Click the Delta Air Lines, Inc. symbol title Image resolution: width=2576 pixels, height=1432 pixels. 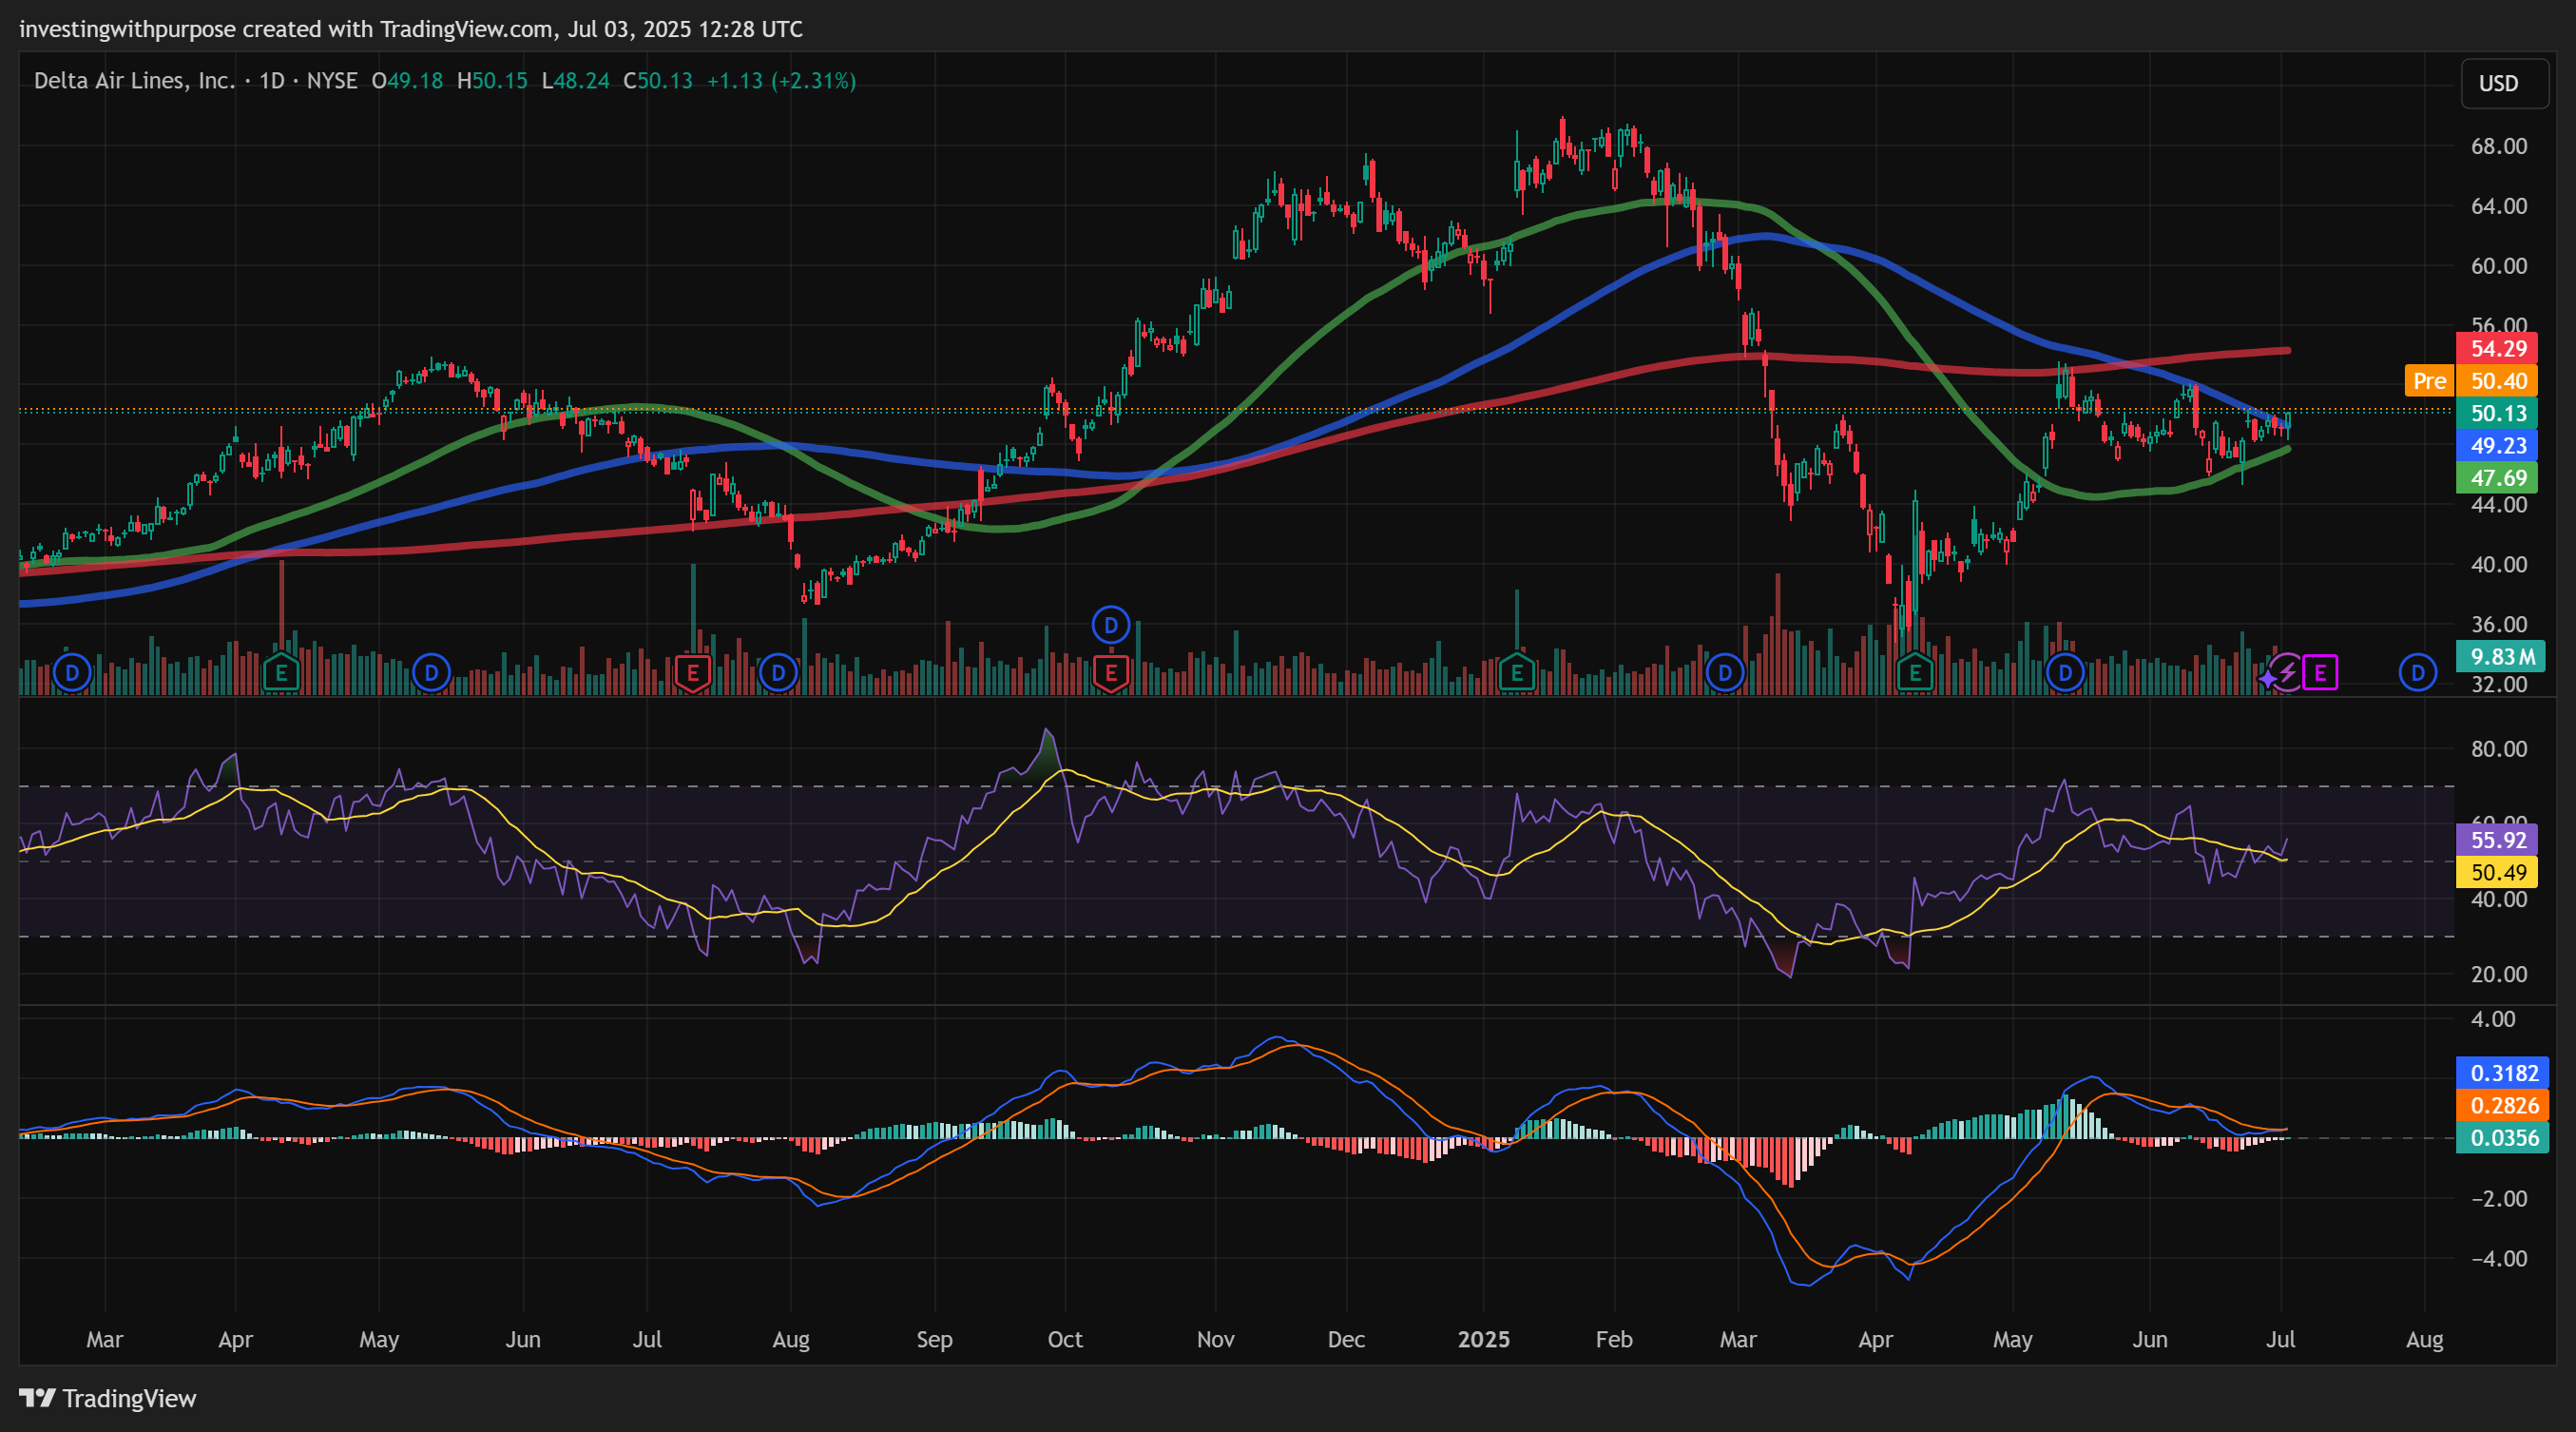[134, 81]
